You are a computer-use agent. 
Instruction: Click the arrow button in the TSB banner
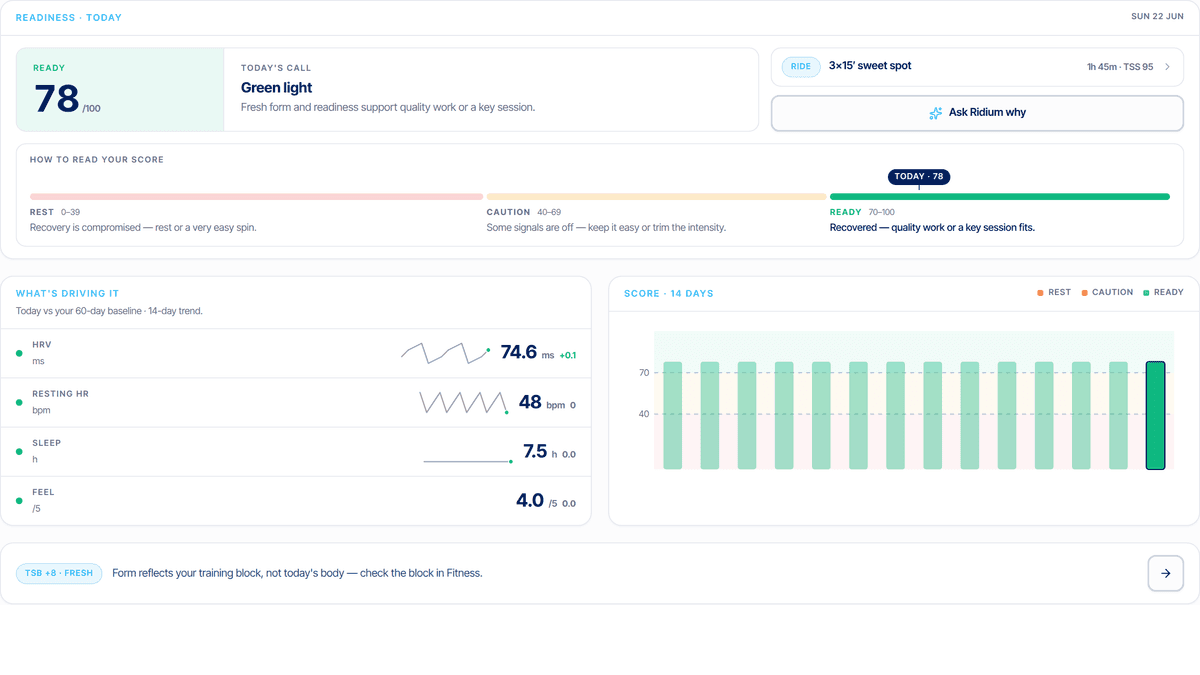(1166, 574)
